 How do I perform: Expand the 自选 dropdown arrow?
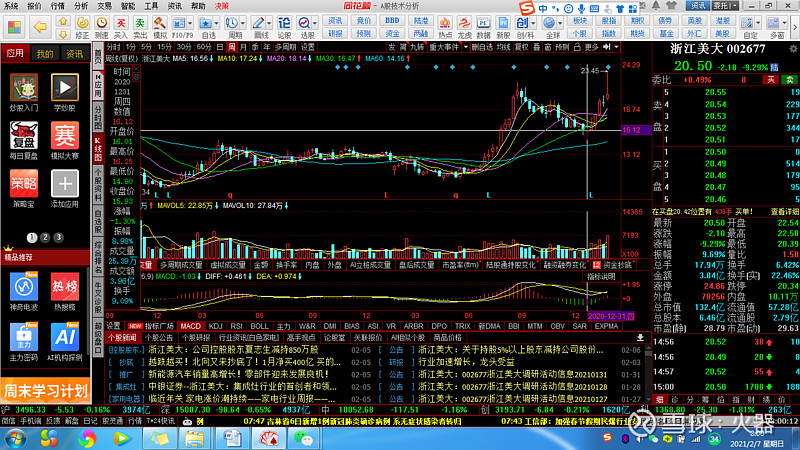216,23
